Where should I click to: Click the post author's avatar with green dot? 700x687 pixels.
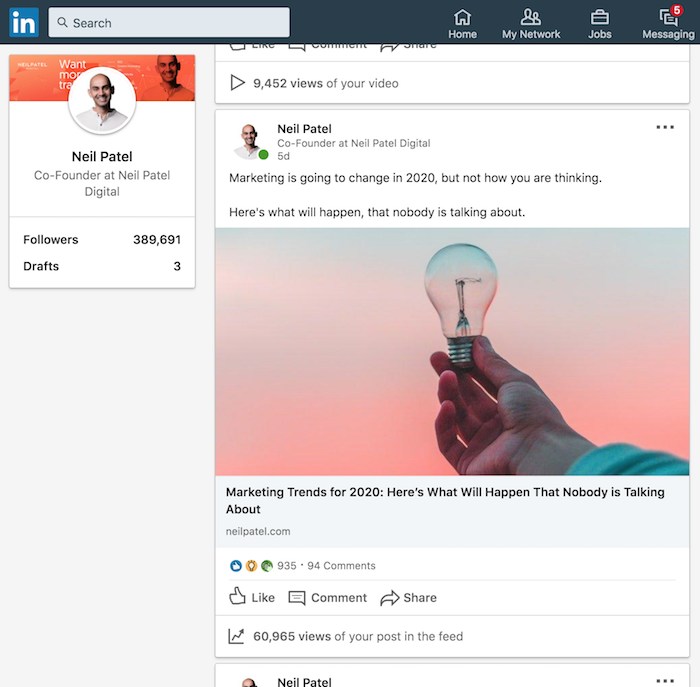pyautogui.click(x=250, y=142)
